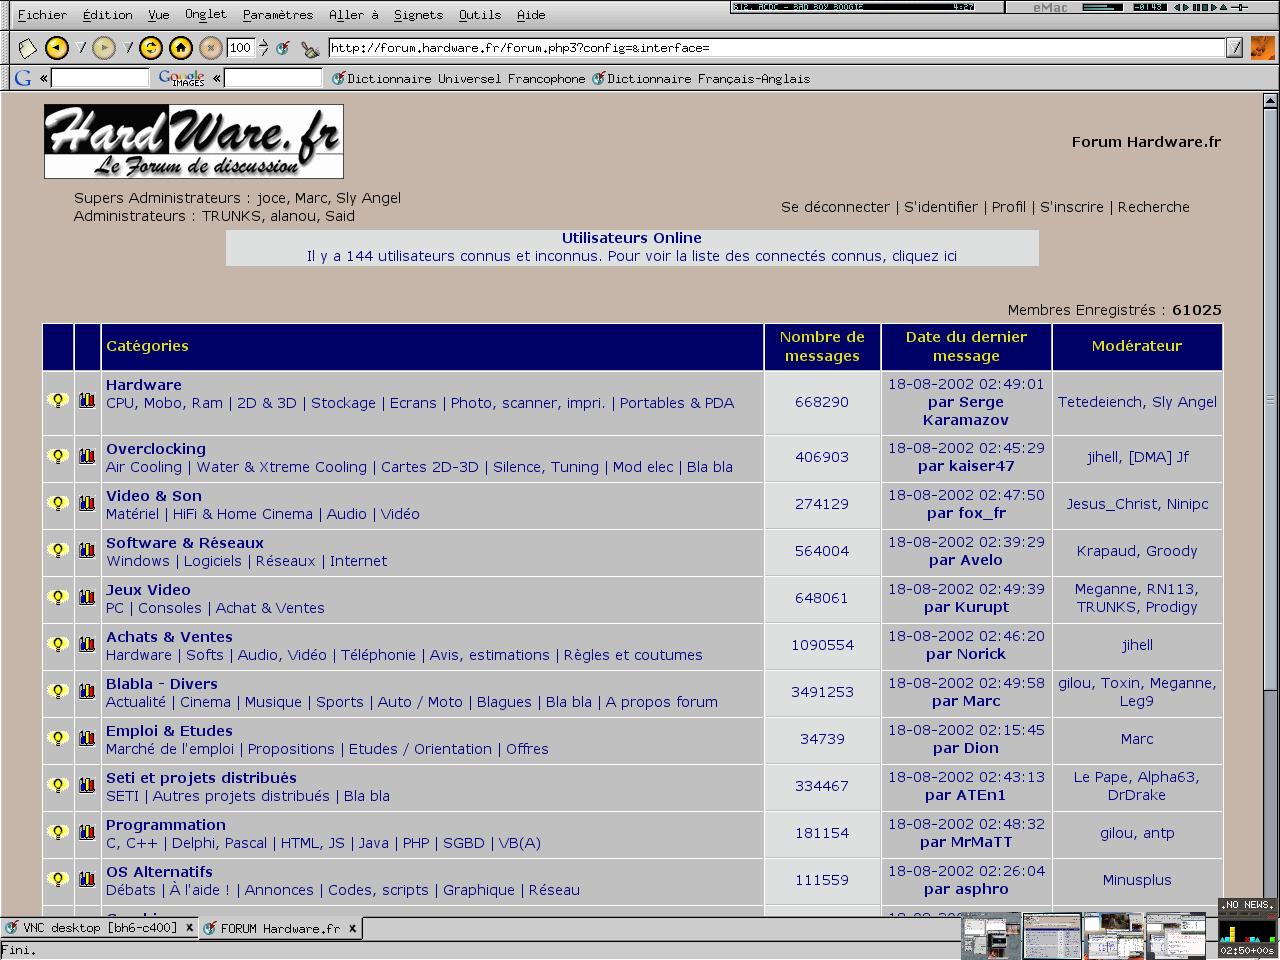Click the orange throbber logo
This screenshot has height=960, width=1280.
click(x=1262, y=47)
